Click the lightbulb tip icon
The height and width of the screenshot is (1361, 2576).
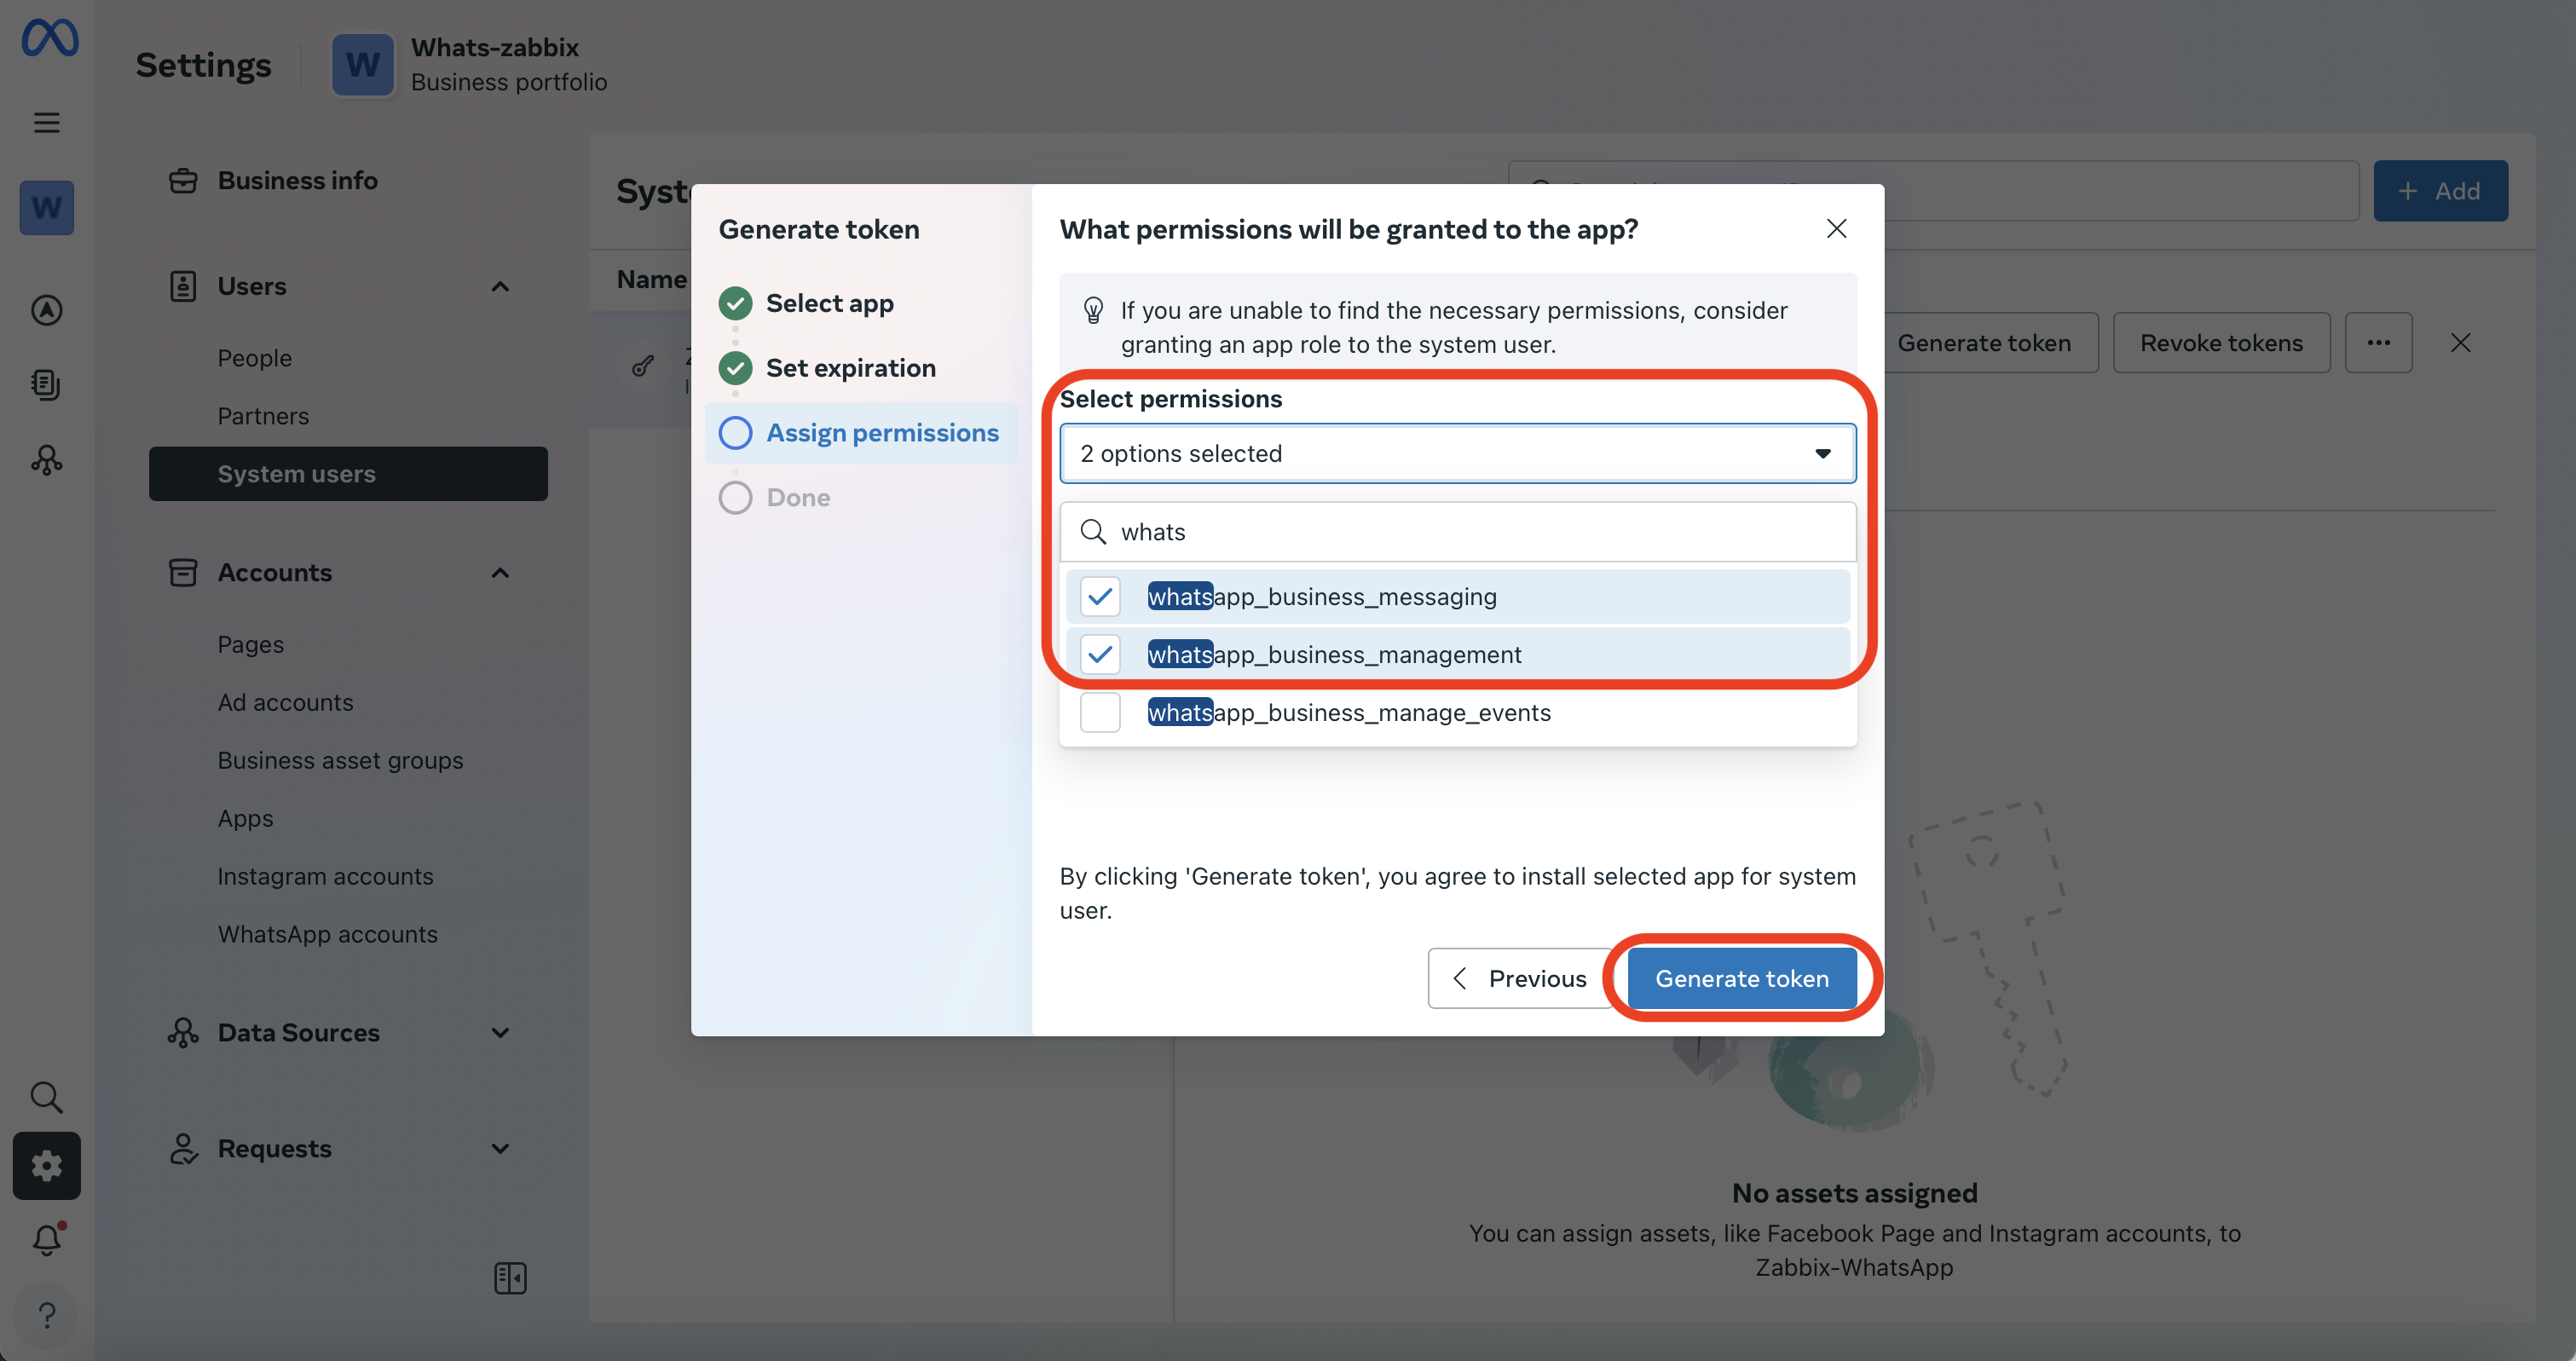pos(1094,311)
